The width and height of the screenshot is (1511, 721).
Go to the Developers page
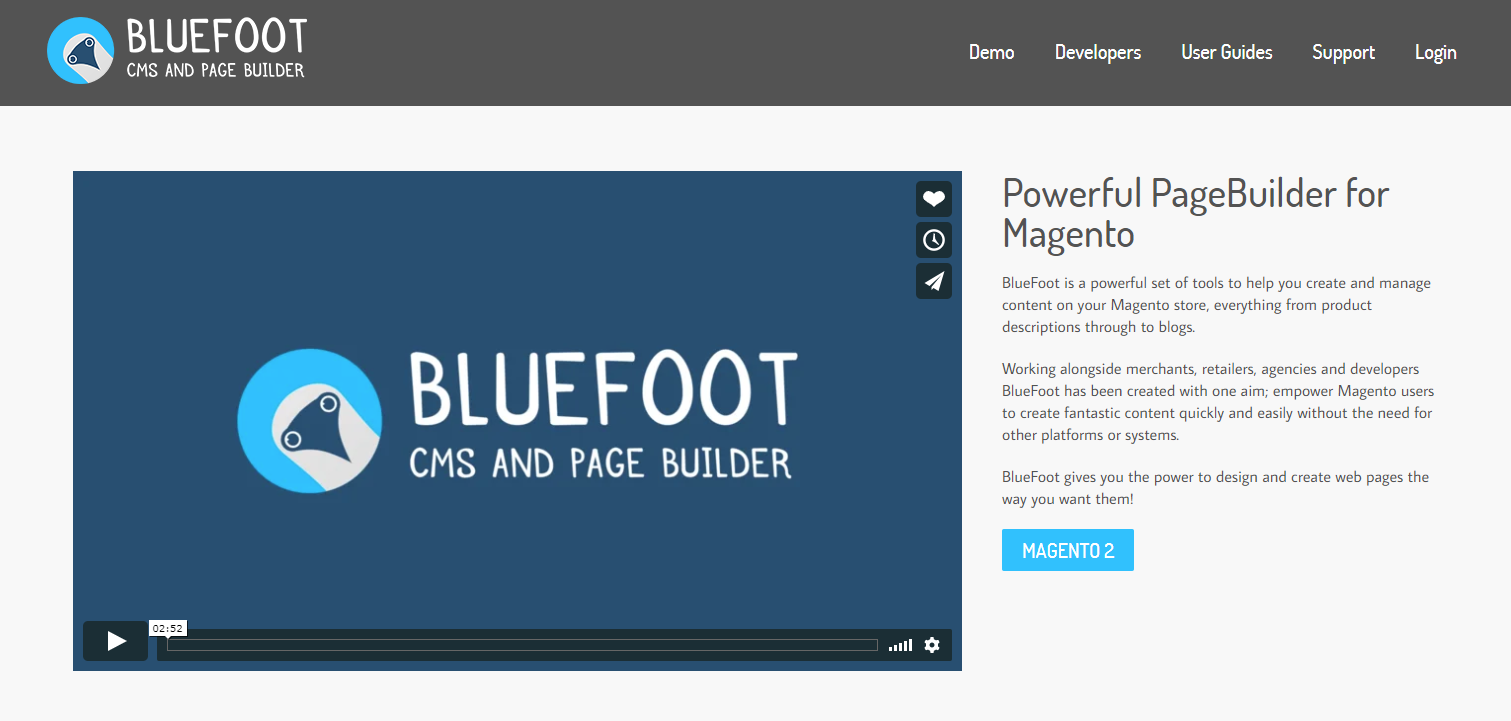[x=1097, y=52]
